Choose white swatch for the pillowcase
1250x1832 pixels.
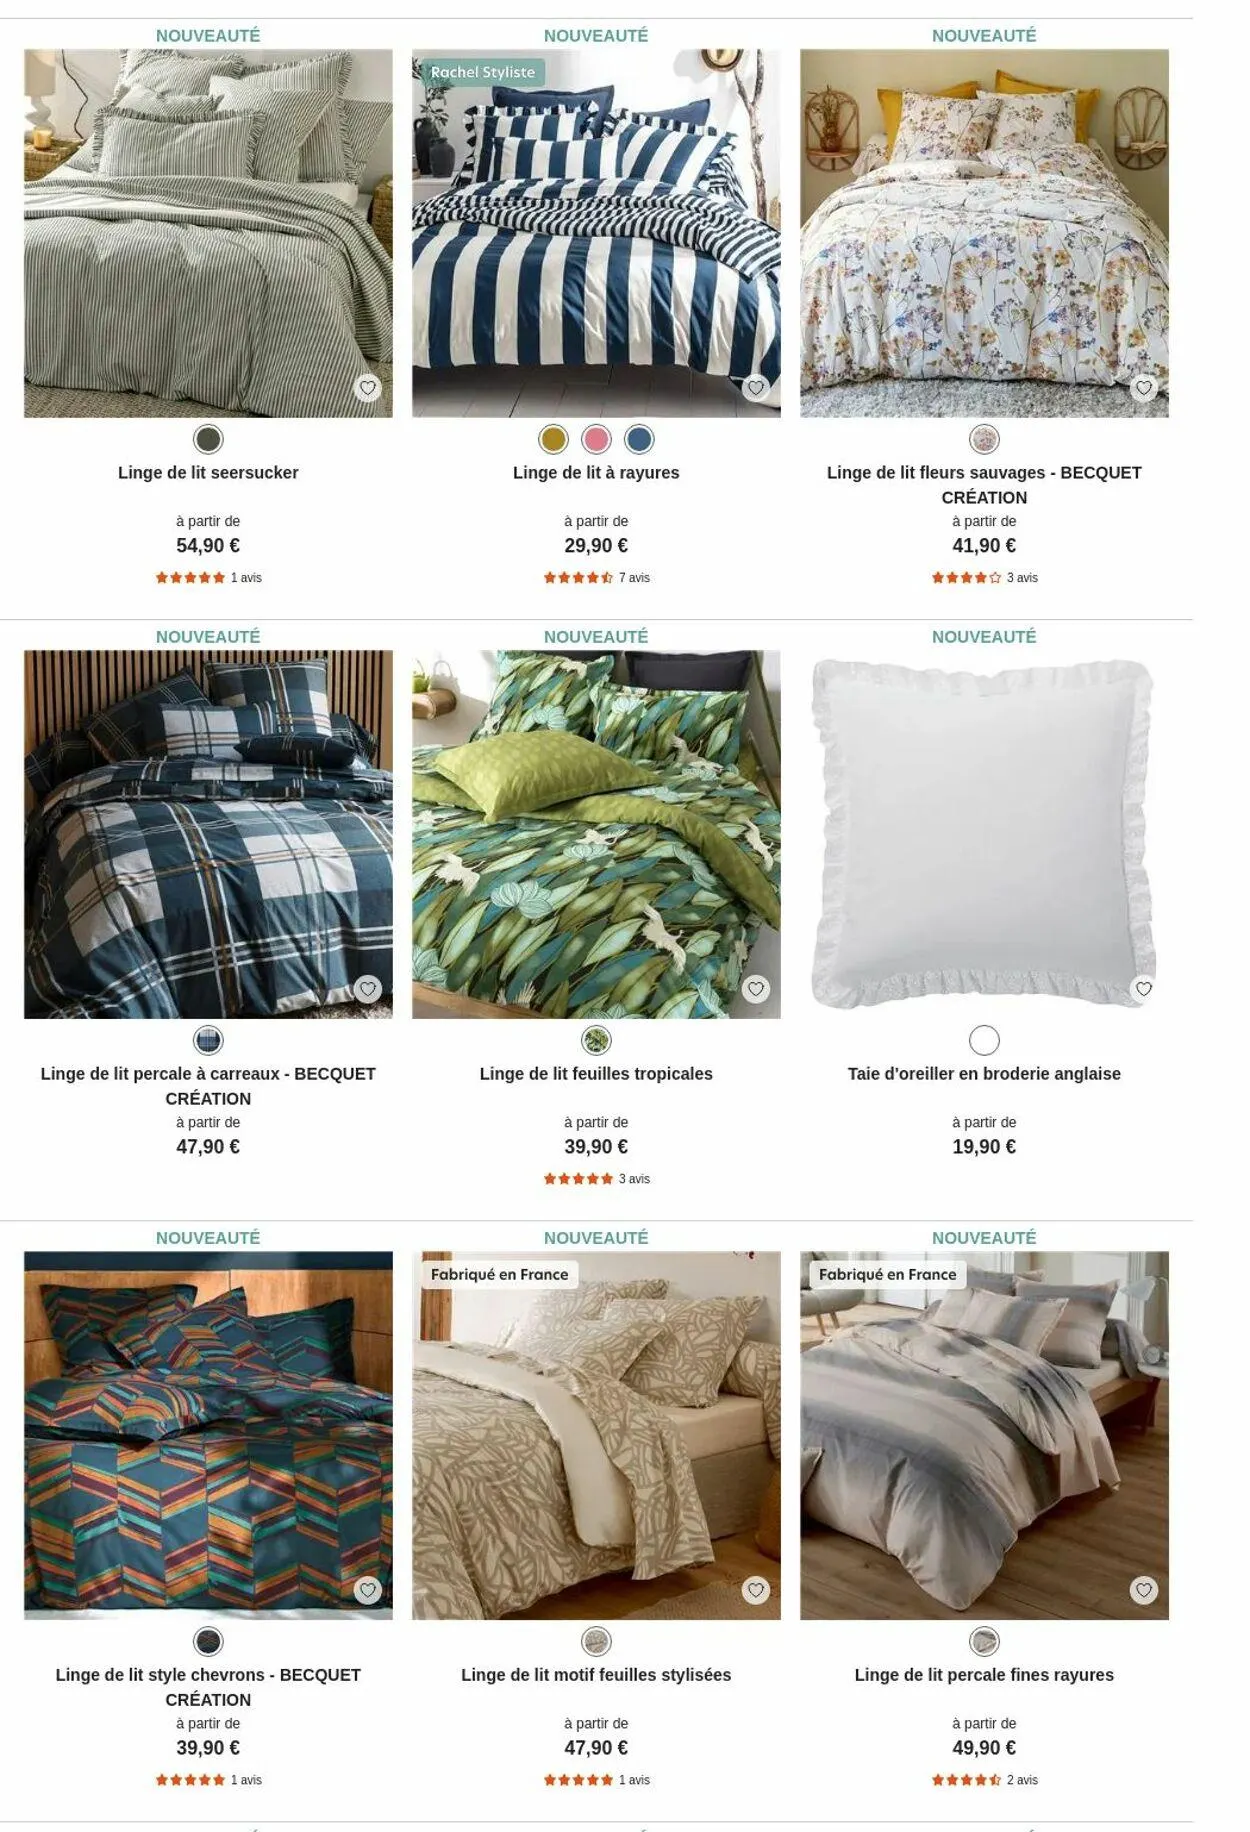coord(984,1040)
